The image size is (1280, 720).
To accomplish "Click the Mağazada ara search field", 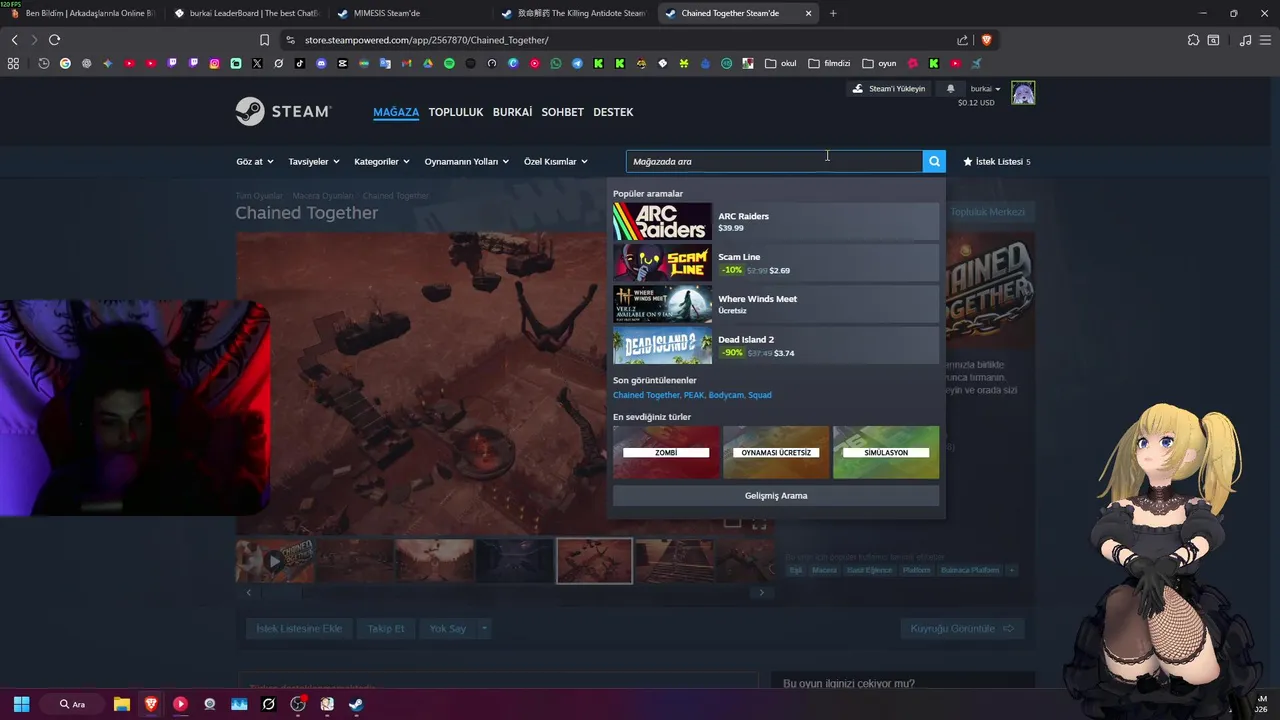I will 774,161.
